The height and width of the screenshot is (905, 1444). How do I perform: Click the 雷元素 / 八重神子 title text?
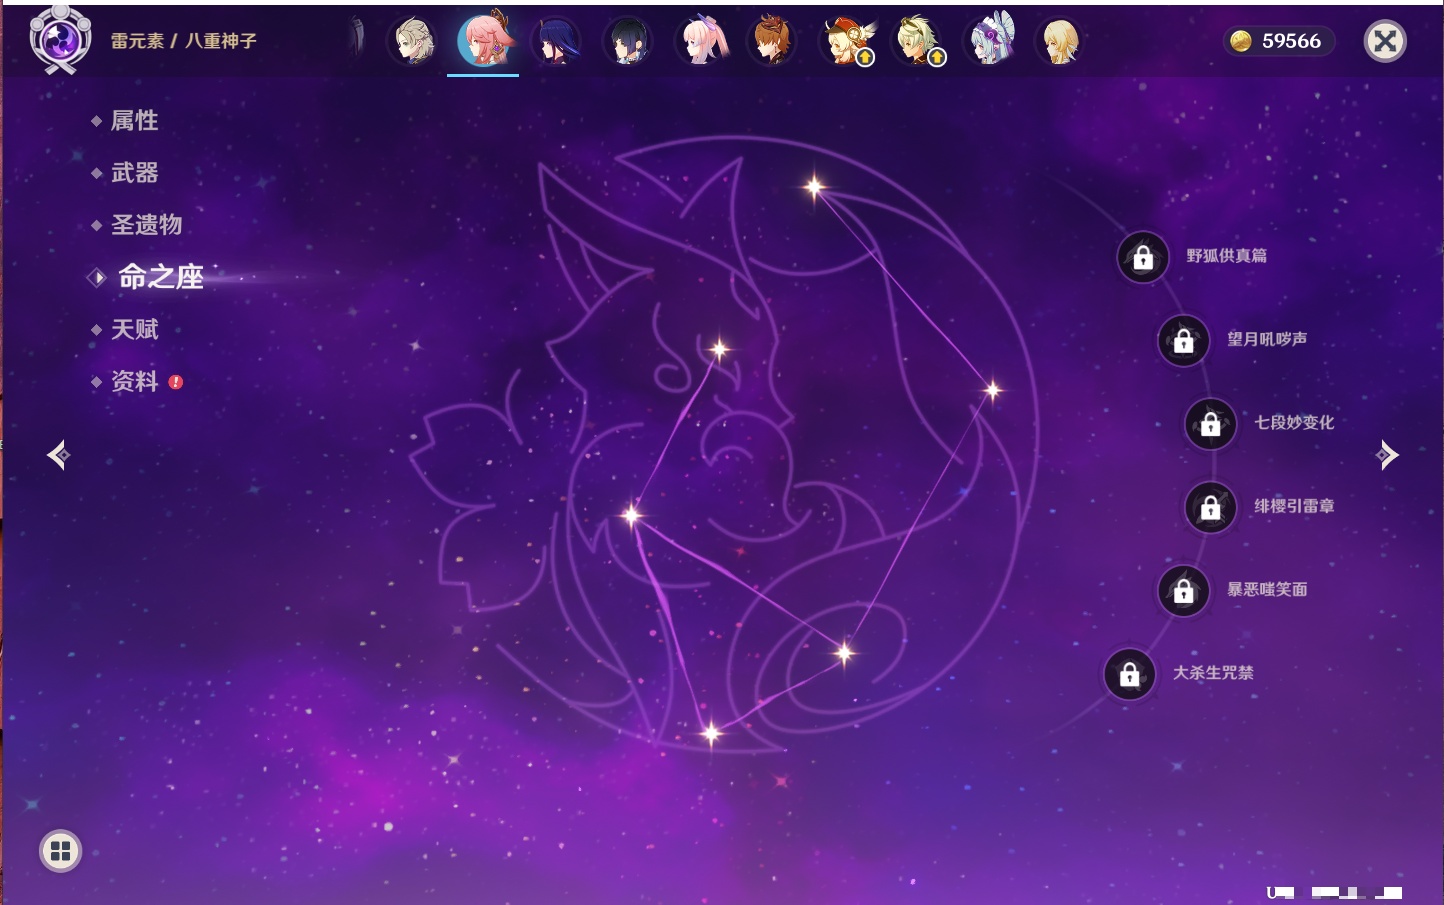pos(184,41)
